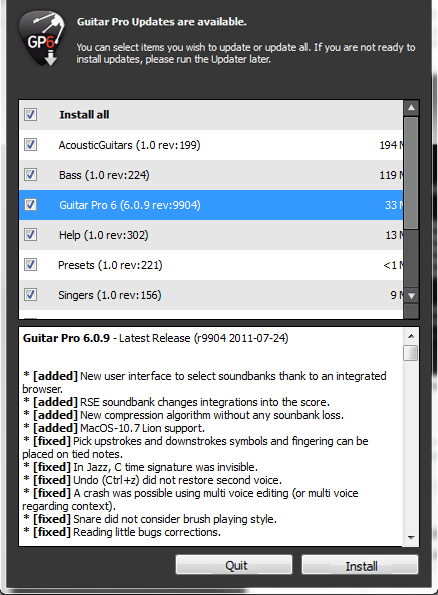This screenshot has height=595, width=438.
Task: Click the release notes scrollbar thumb
Action: (411, 353)
